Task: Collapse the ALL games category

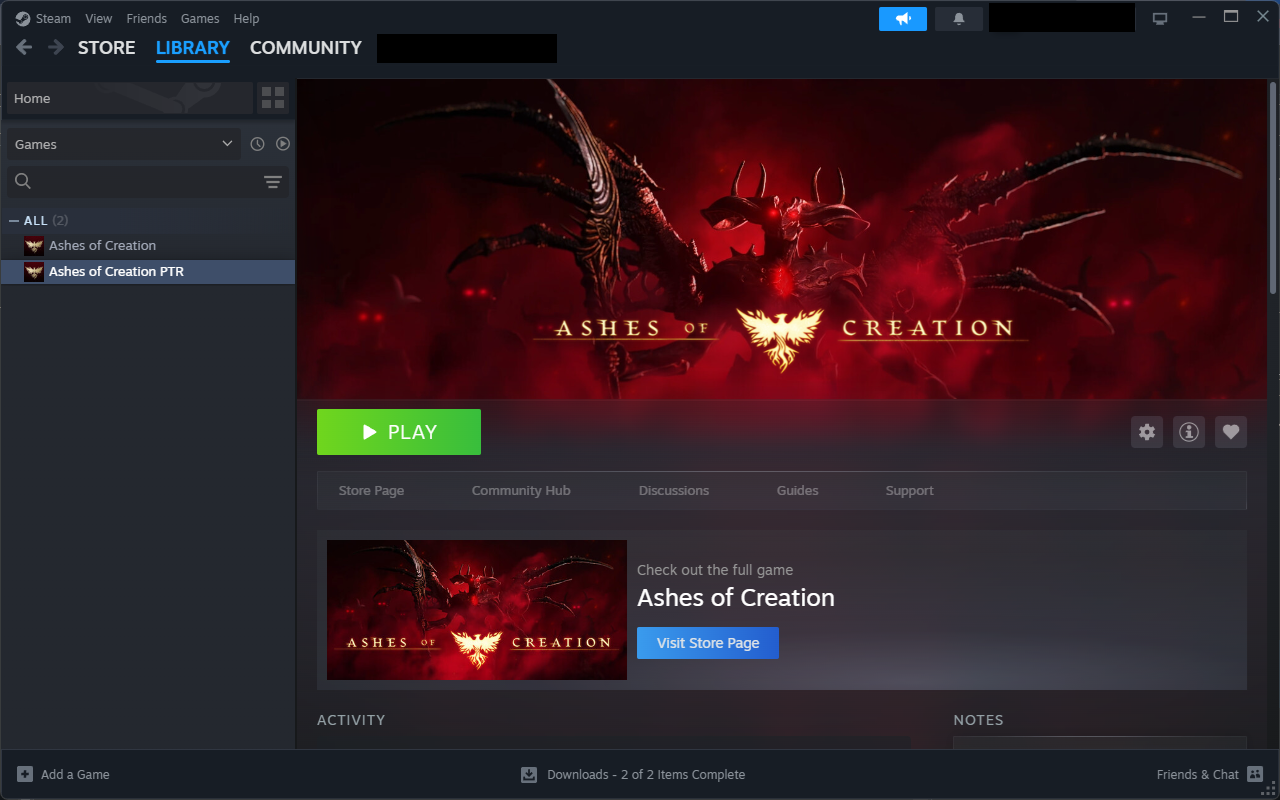Action: [x=14, y=221]
